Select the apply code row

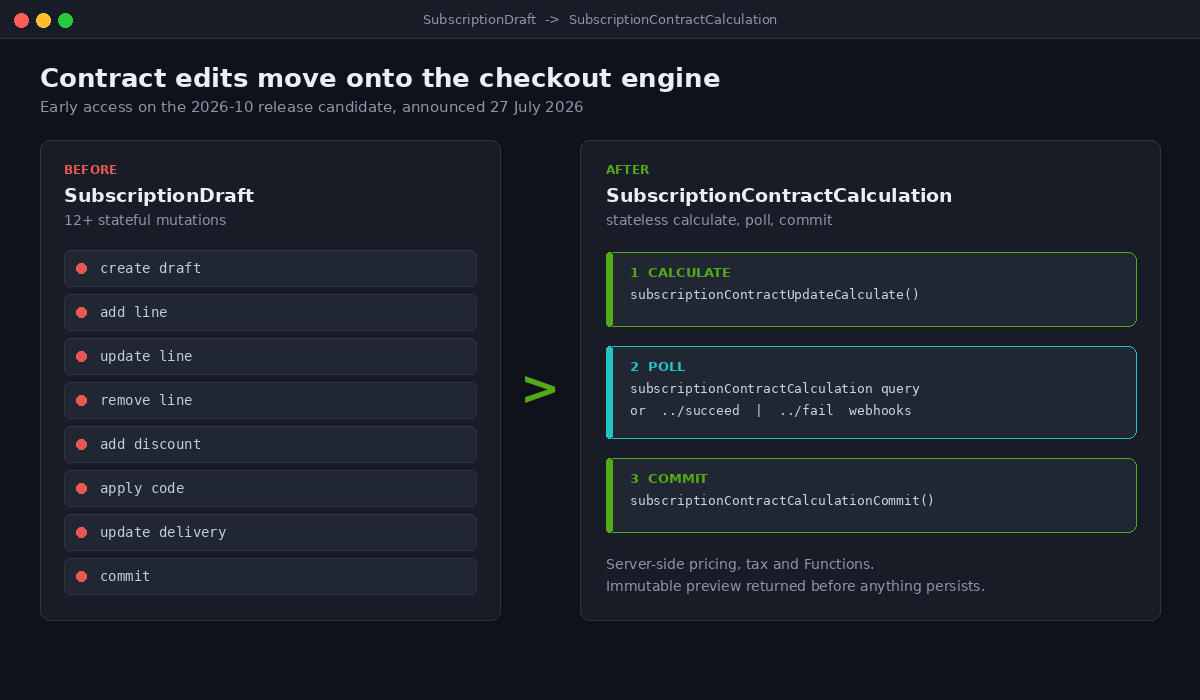point(270,488)
